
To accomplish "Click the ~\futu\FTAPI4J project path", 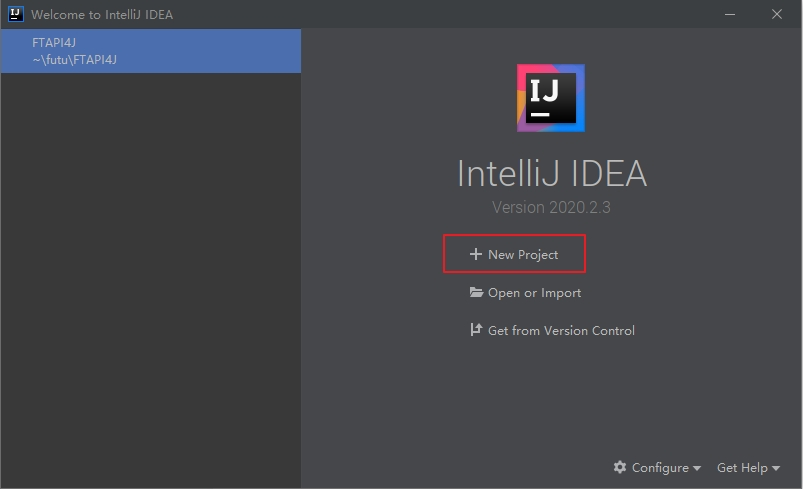I will 75,60.
